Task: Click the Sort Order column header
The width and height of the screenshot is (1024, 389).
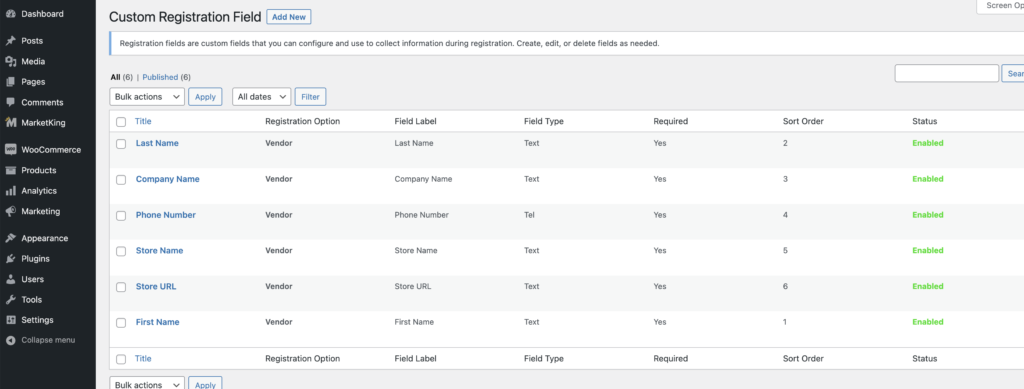Action: pyautogui.click(x=803, y=121)
